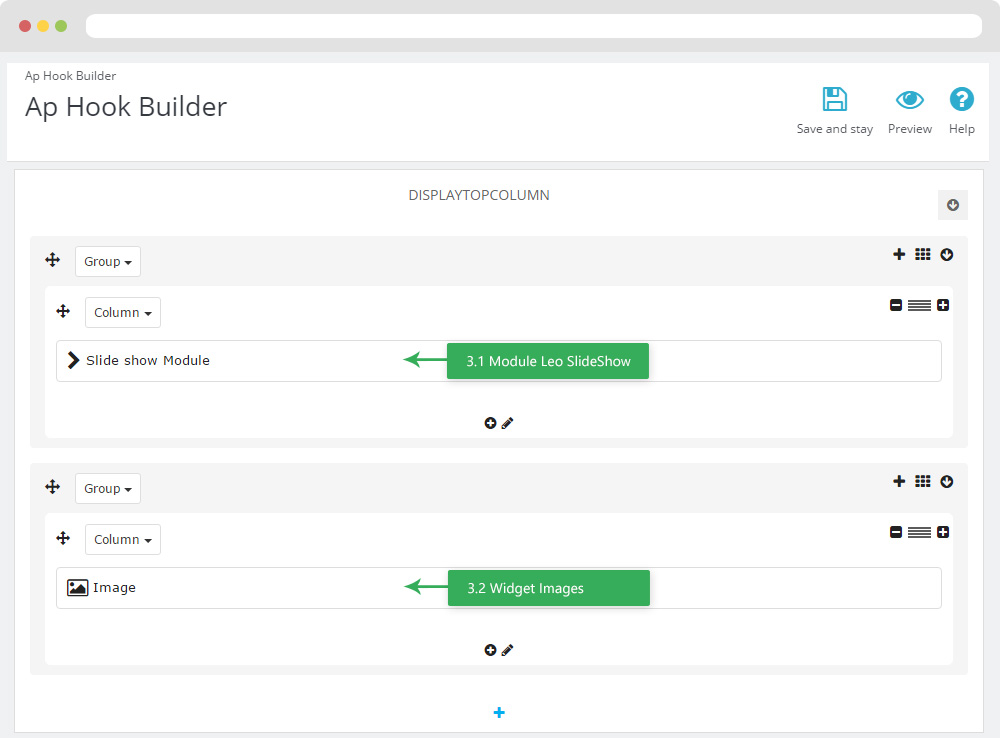1000x738 pixels.
Task: Add a column via first Group plus icon
Action: 899,255
